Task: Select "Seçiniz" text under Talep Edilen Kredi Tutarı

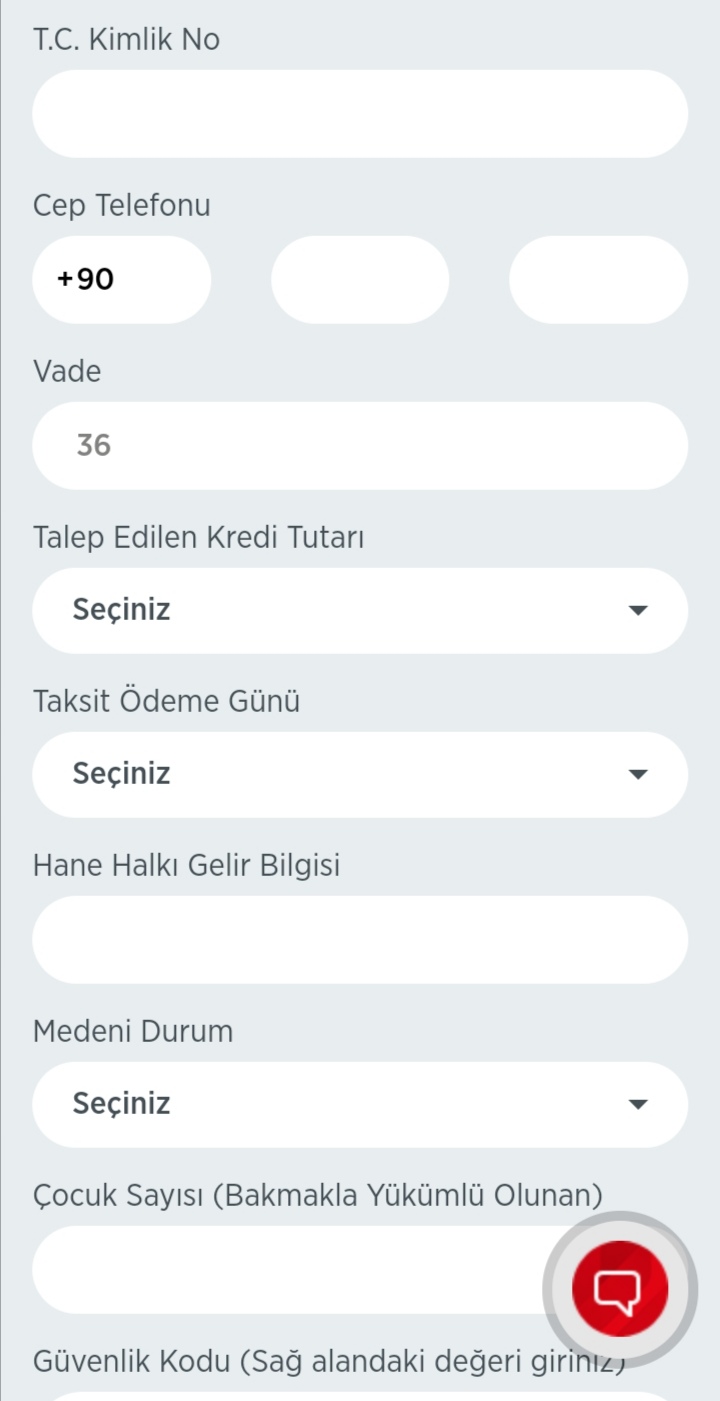Action: pyautogui.click(x=121, y=610)
